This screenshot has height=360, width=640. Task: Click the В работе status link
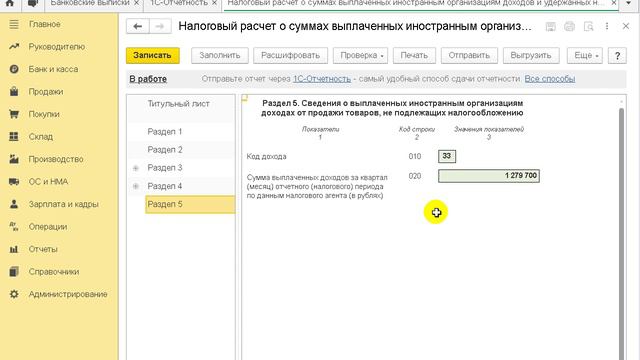coord(148,79)
